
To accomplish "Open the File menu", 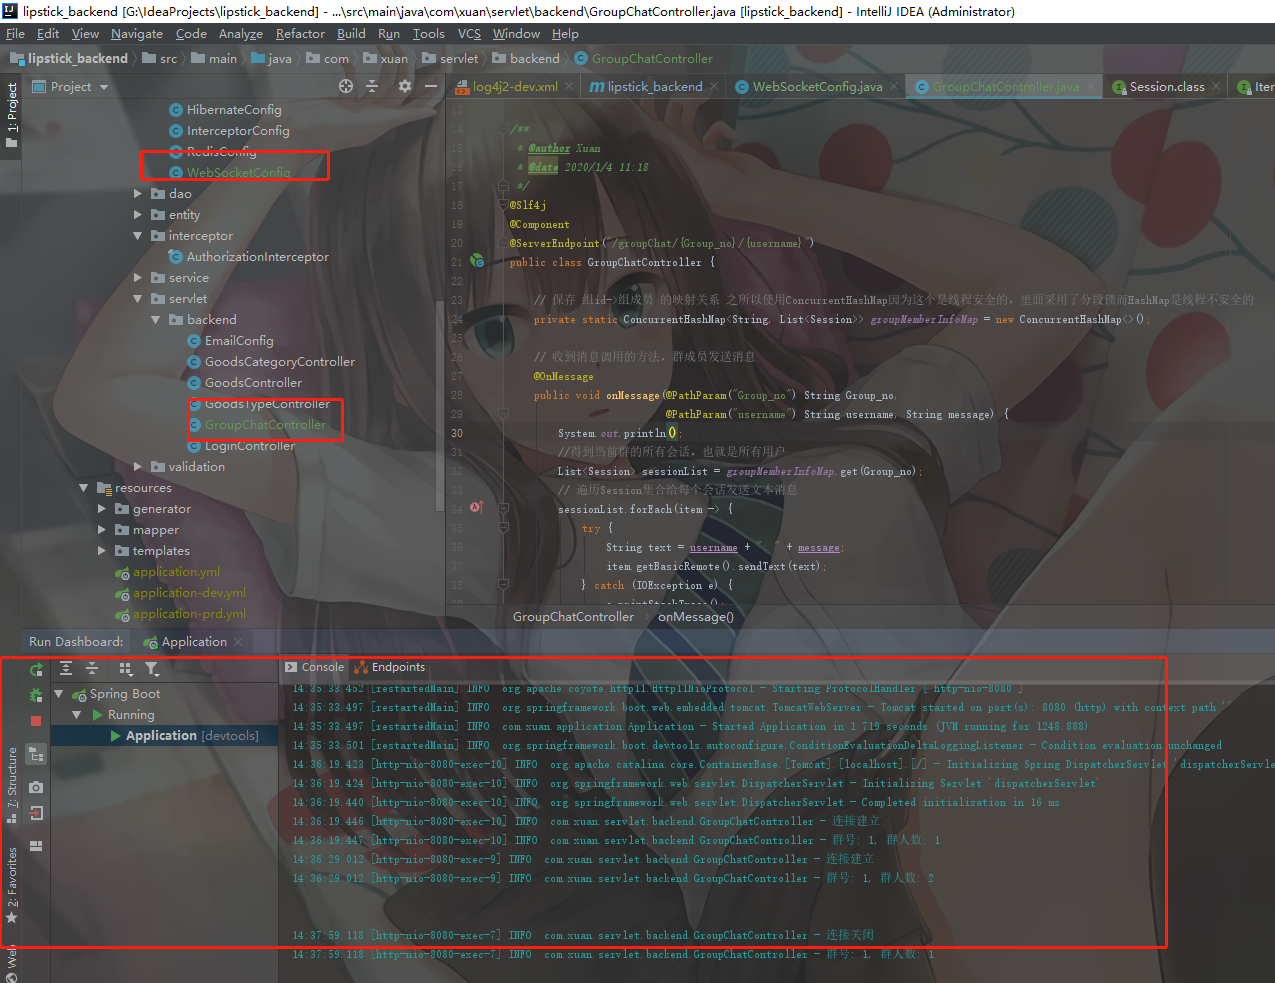I will pyautogui.click(x=15, y=33).
